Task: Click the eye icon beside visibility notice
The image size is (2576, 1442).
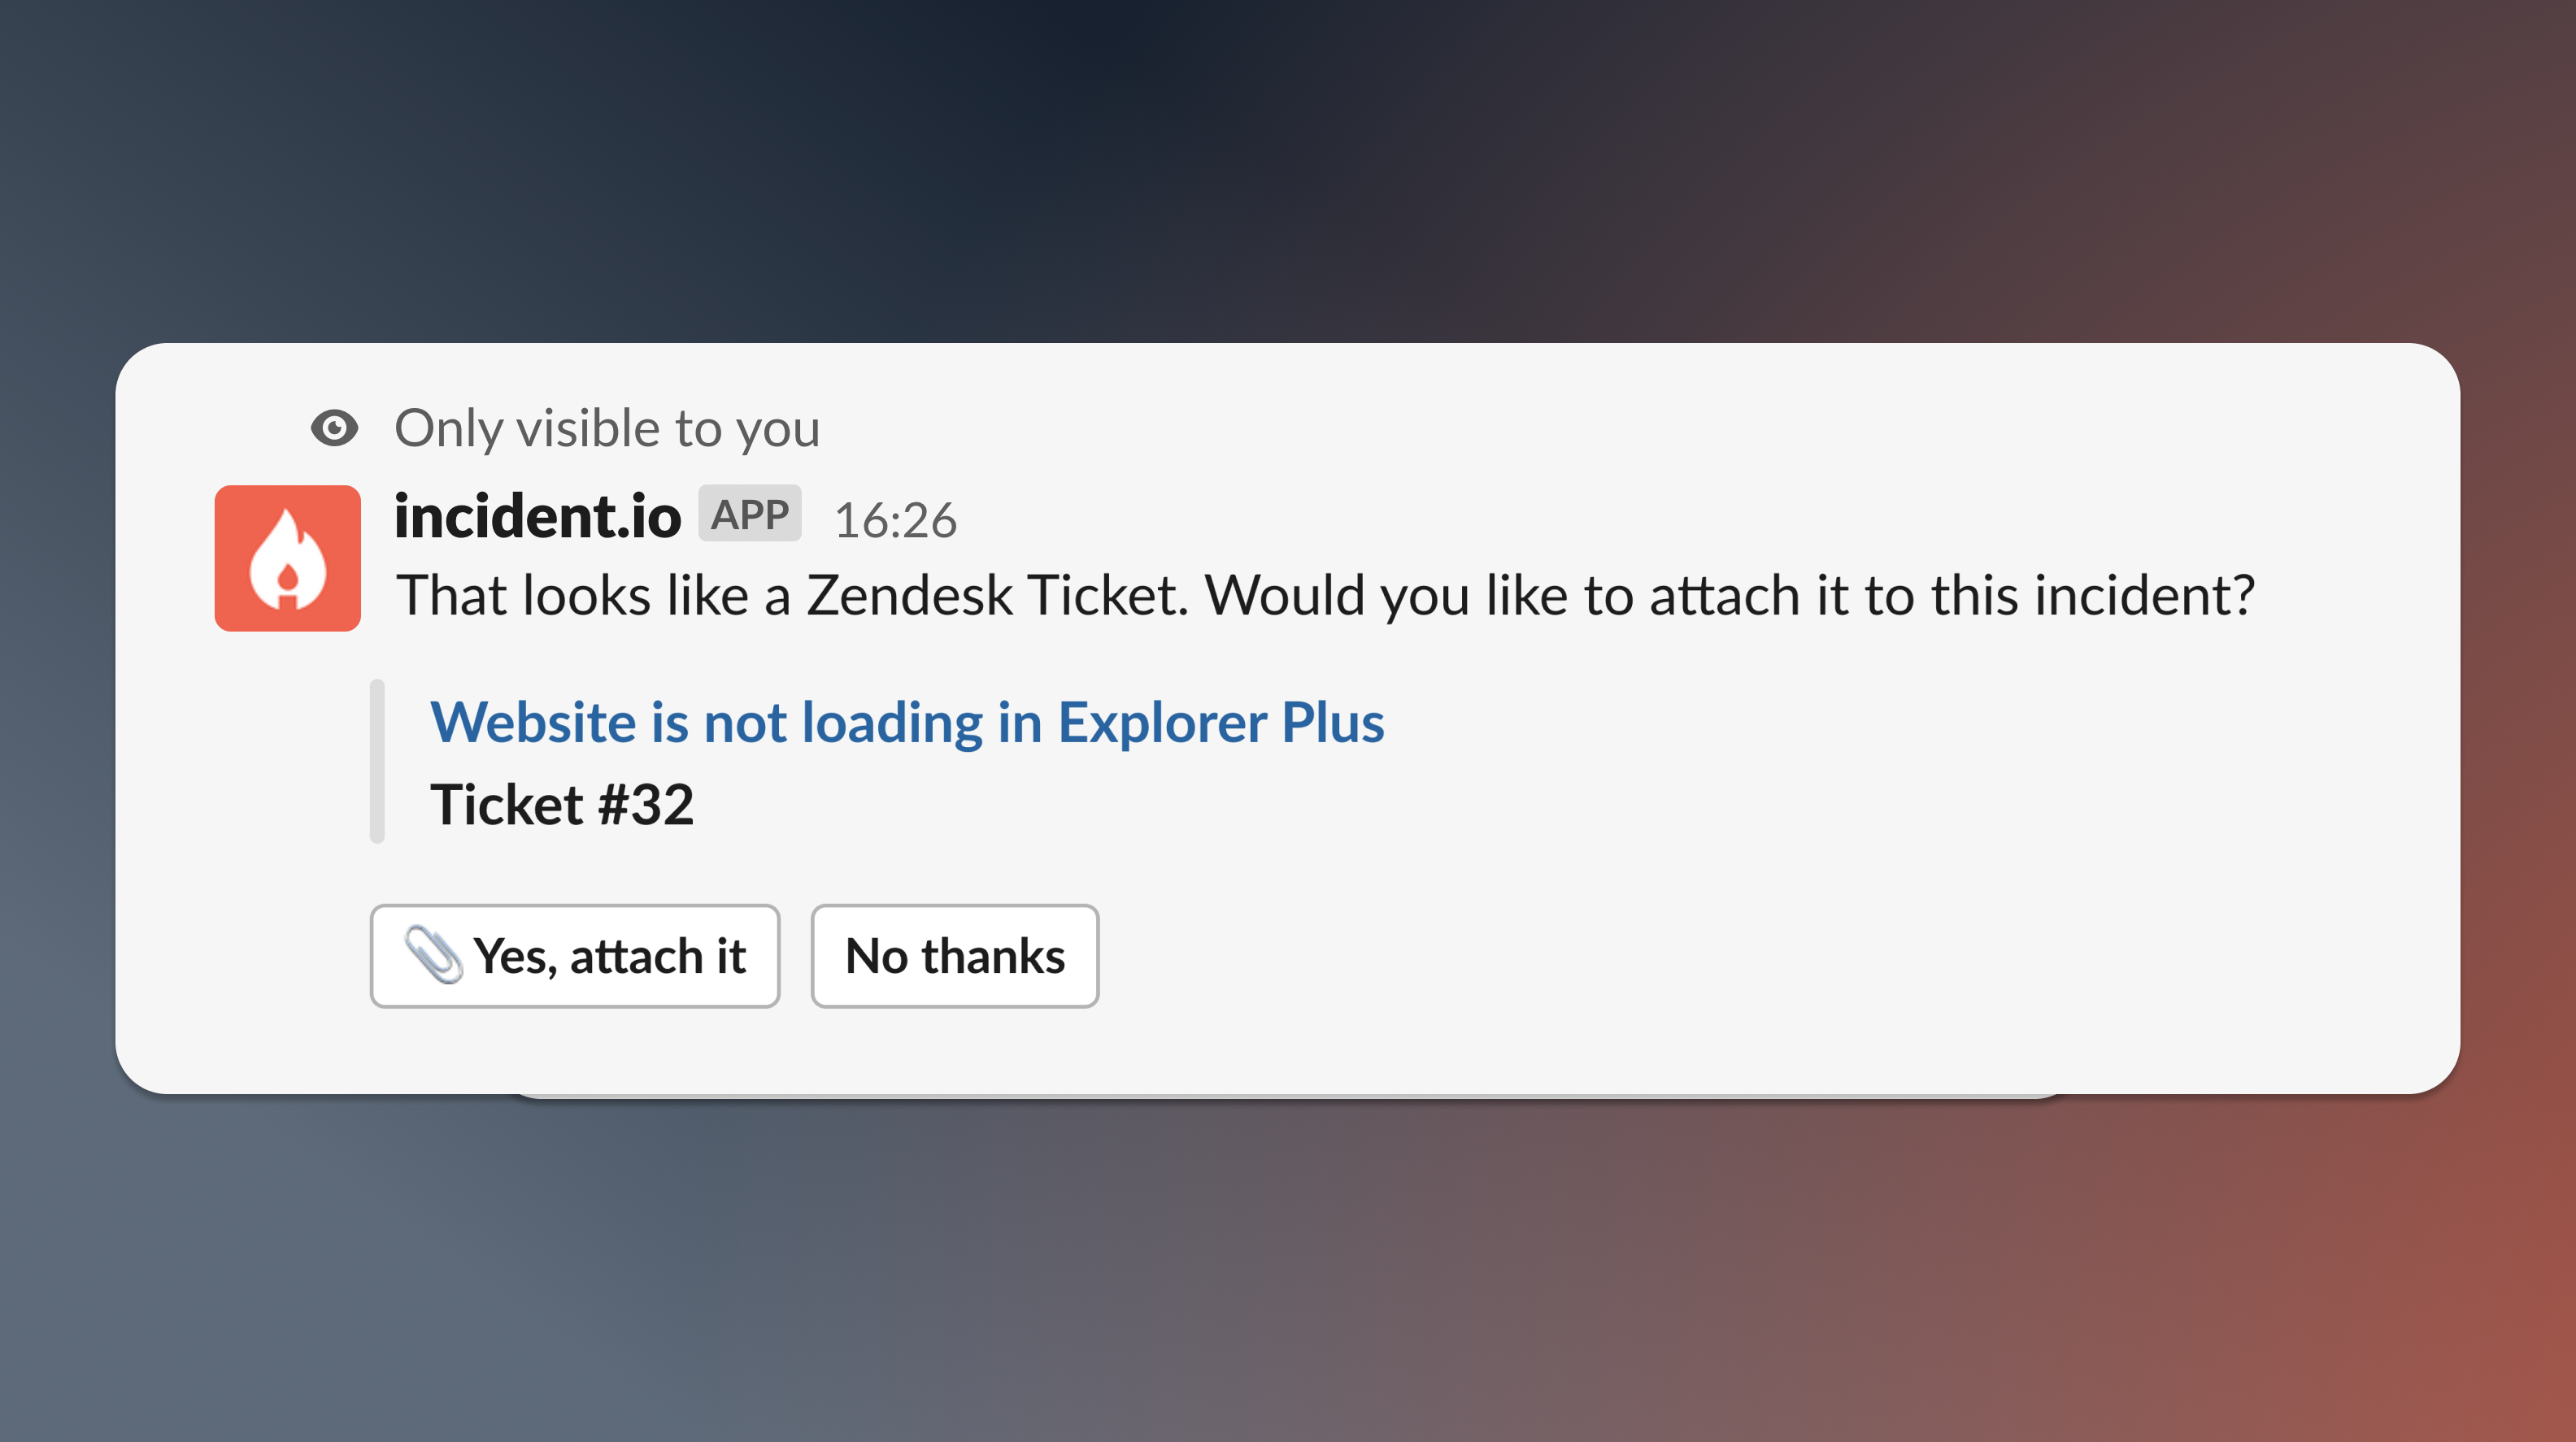Action: coord(334,428)
